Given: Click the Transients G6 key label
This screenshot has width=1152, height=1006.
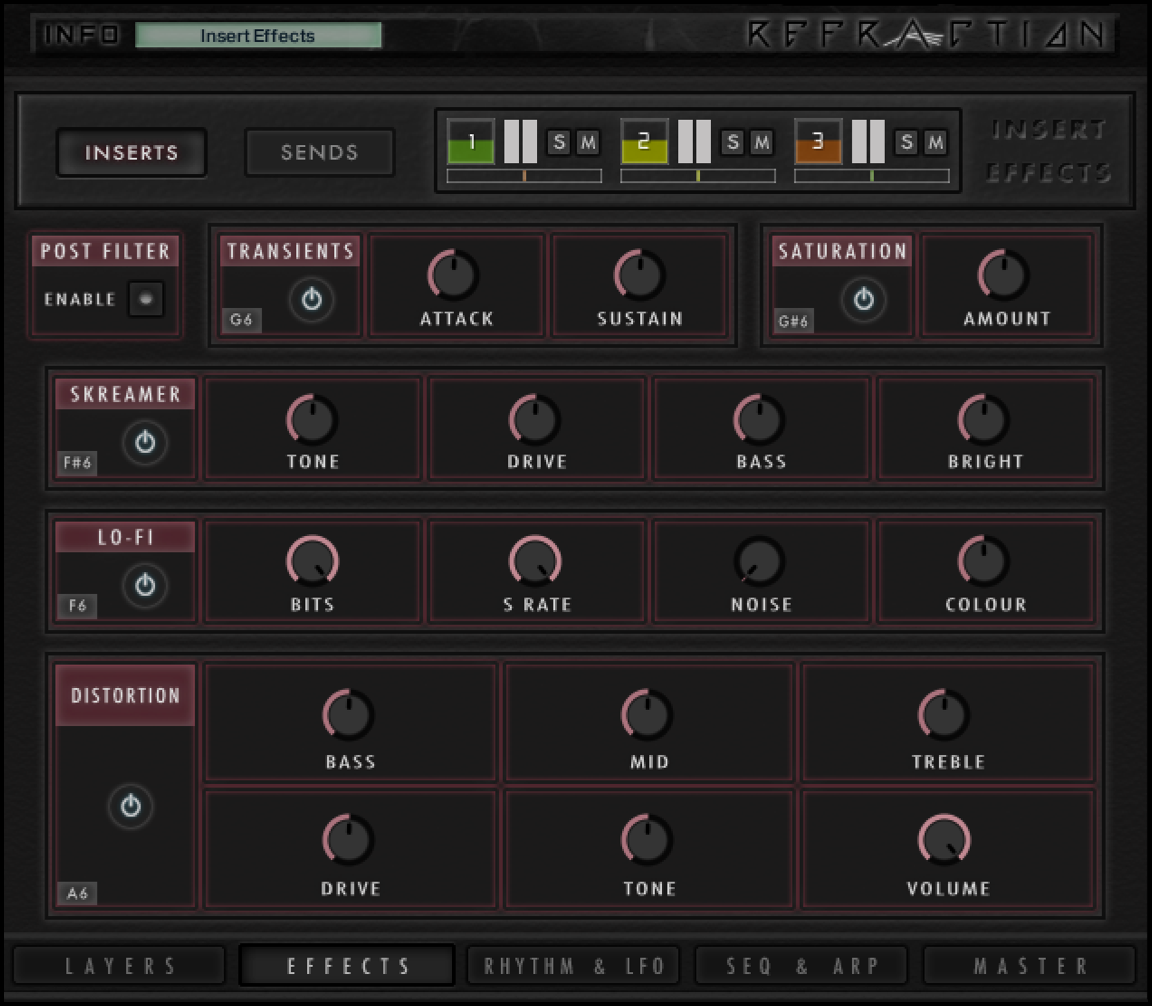Looking at the screenshot, I should tap(241, 320).
